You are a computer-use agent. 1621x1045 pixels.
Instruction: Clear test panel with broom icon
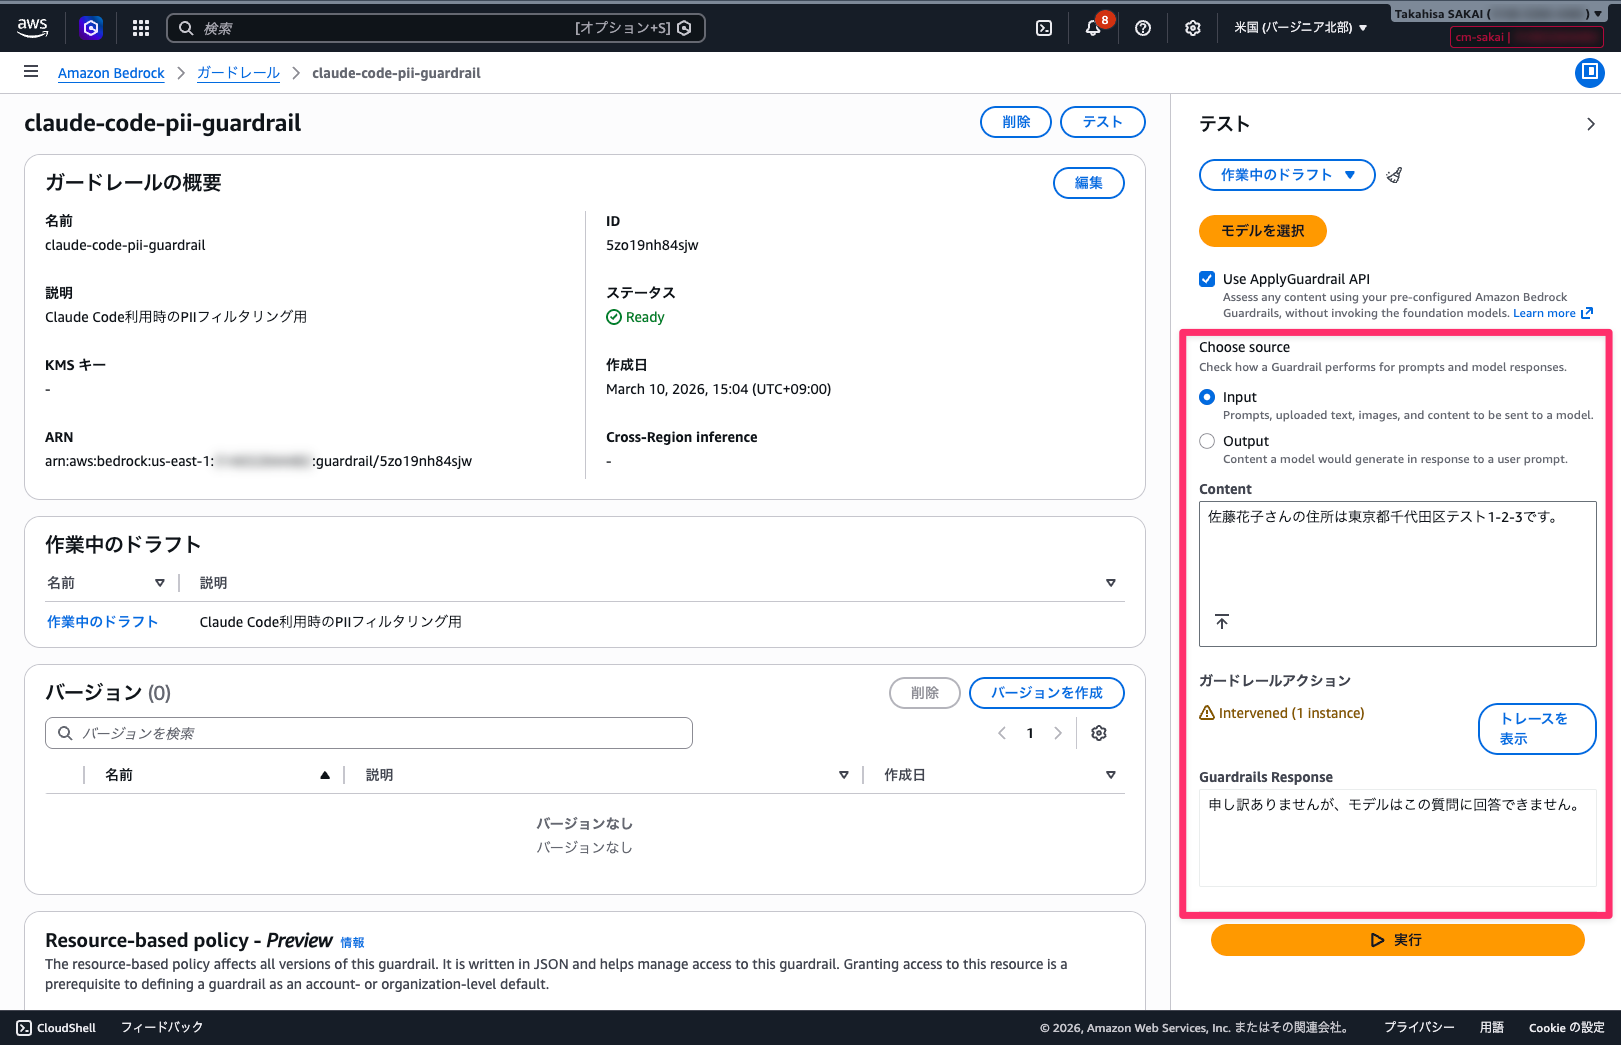(1394, 175)
